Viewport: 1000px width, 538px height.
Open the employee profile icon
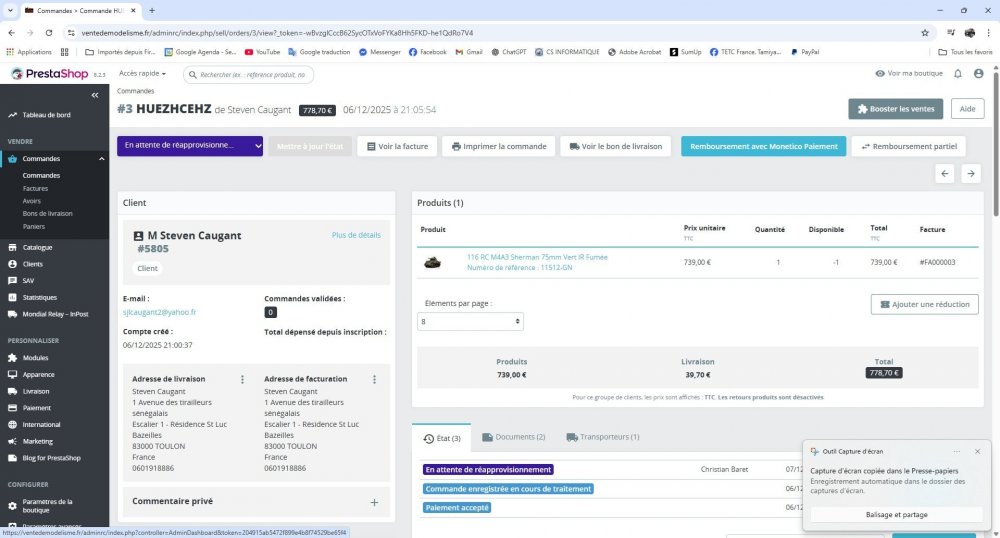(978, 74)
